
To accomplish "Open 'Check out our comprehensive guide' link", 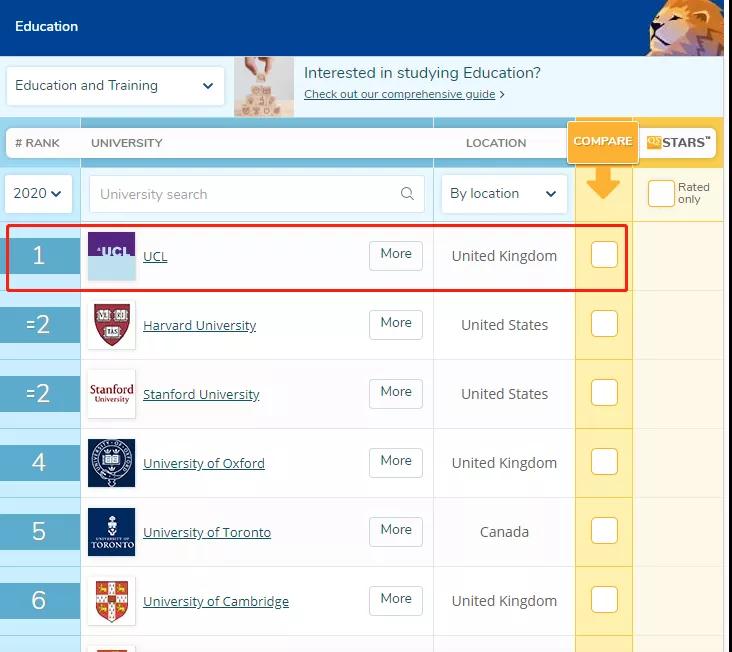I will point(400,94).
